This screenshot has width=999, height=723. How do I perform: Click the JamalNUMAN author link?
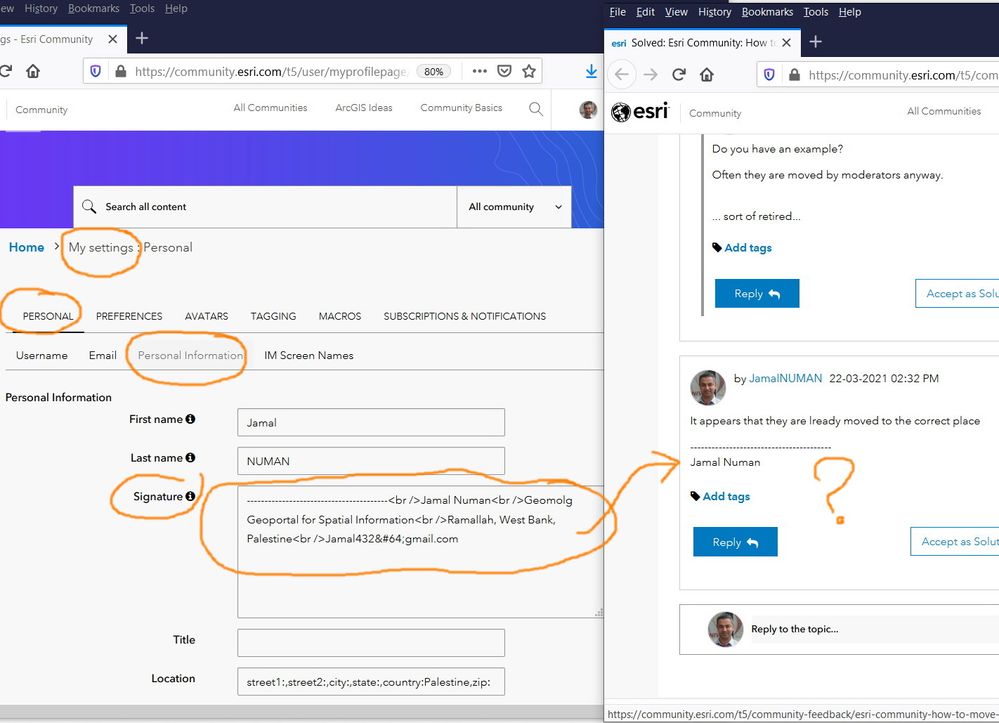pos(785,378)
